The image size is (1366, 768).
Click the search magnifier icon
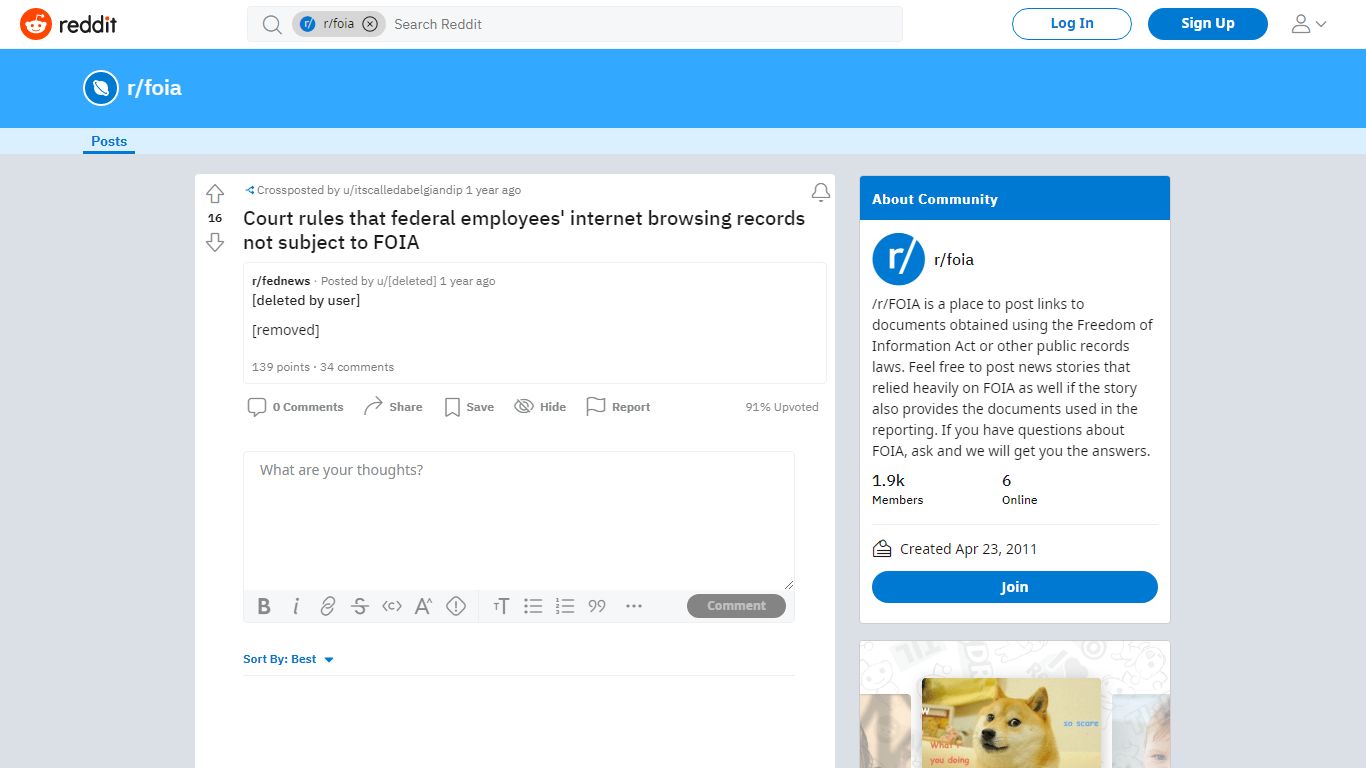point(272,24)
